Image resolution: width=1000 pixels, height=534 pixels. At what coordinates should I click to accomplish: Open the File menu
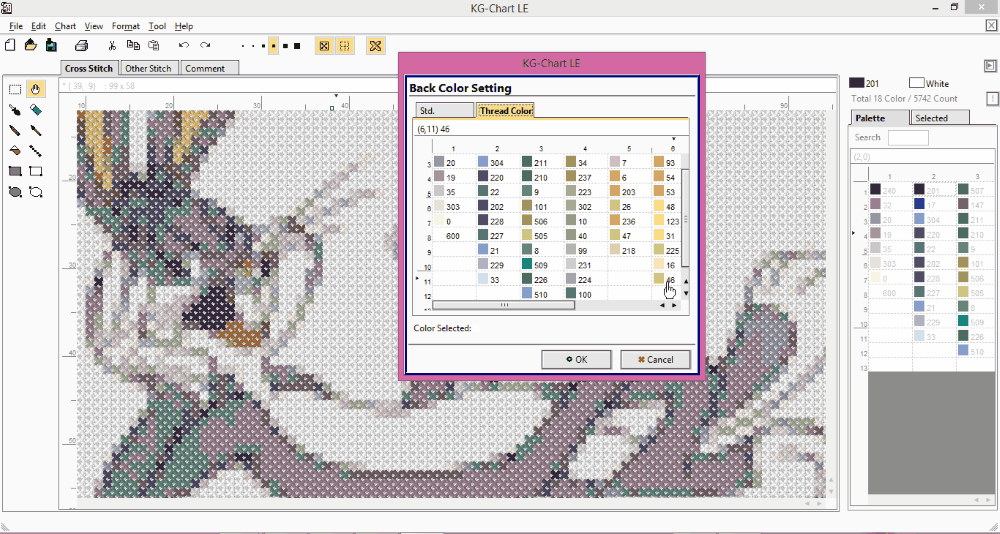pos(16,26)
